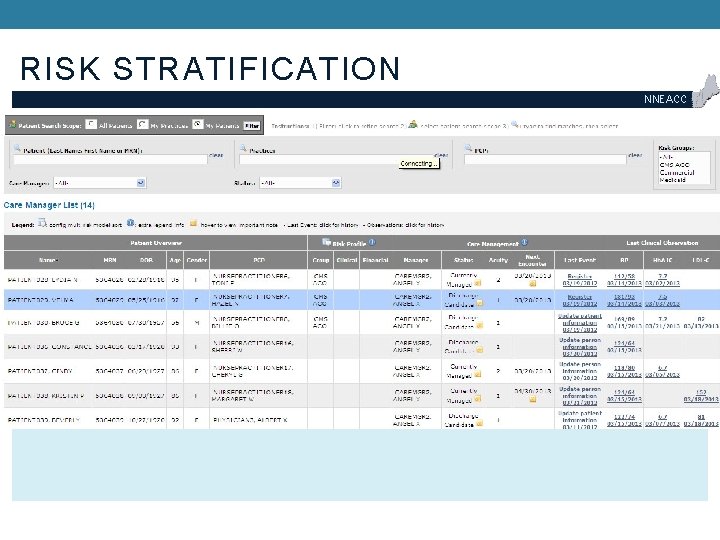Clear the Practices search field
720x540 pixels.
[441, 156]
